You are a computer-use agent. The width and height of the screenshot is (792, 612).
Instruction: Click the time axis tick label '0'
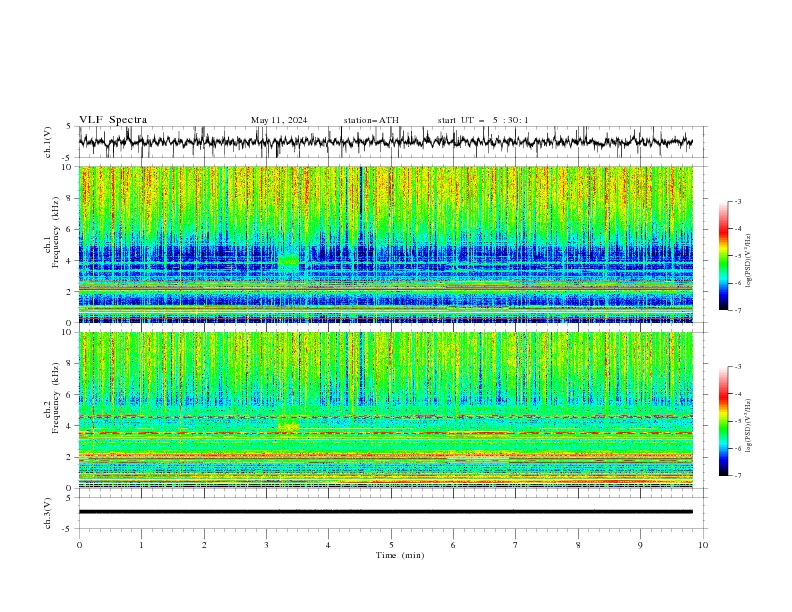pos(79,545)
